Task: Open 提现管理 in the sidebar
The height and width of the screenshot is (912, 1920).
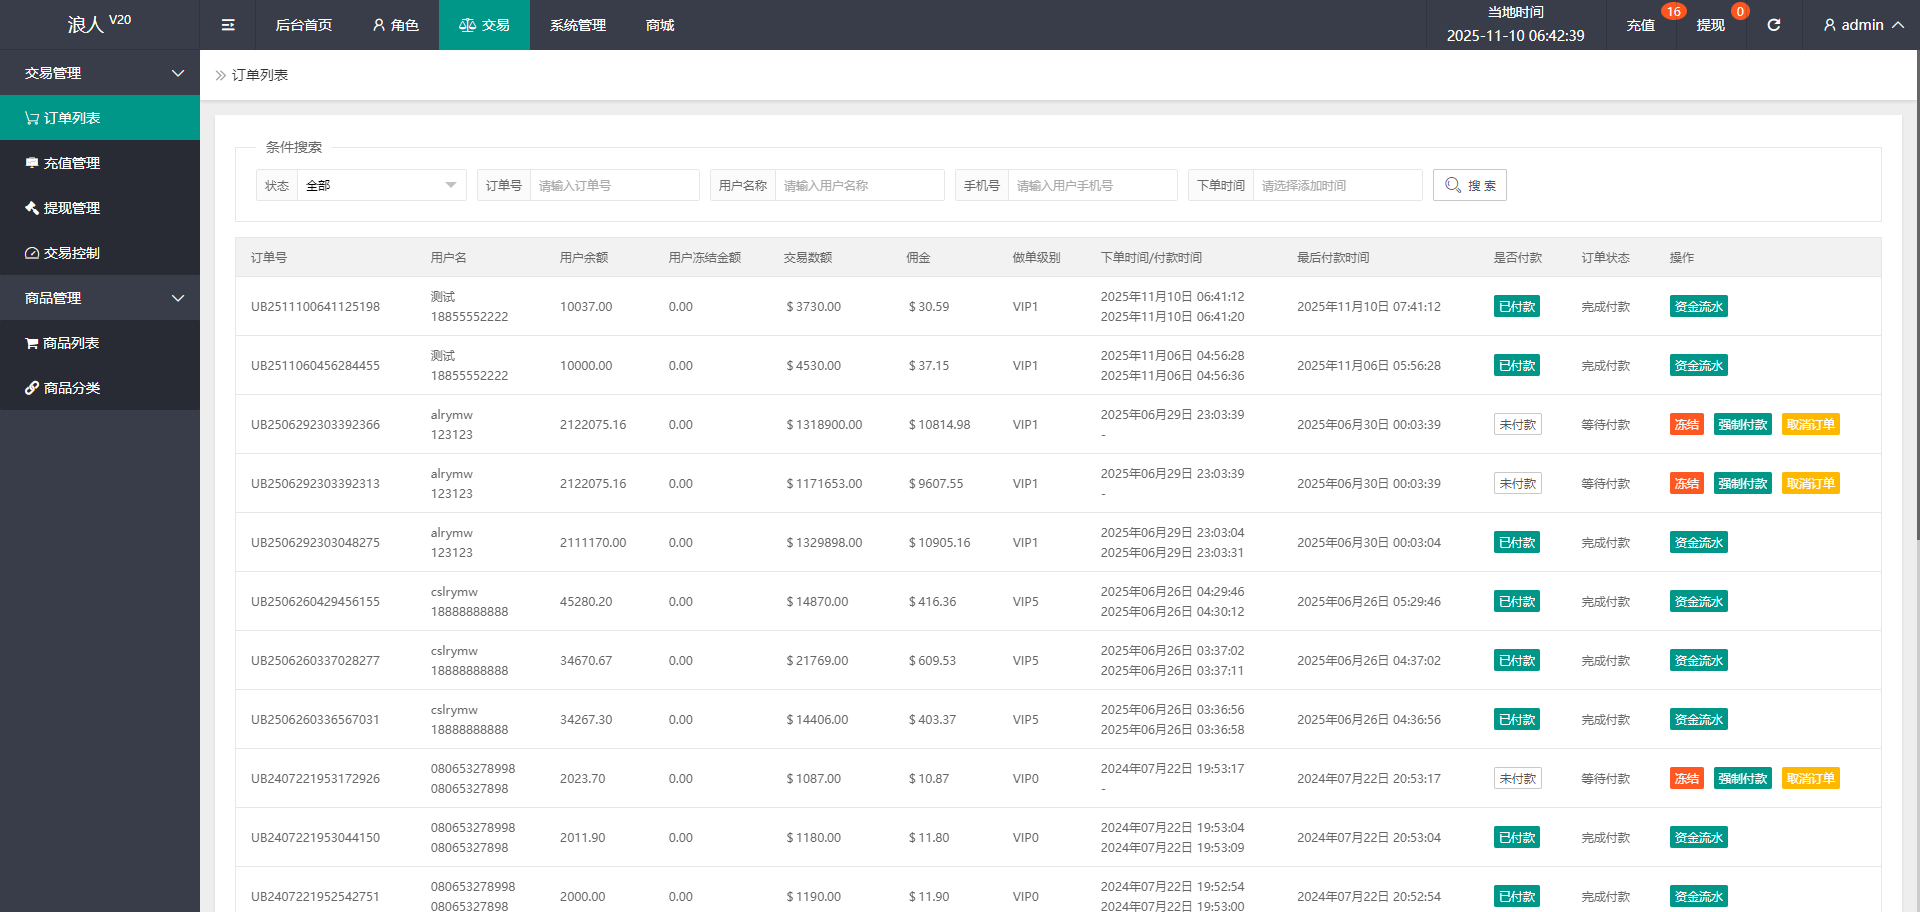Action: [x=71, y=208]
